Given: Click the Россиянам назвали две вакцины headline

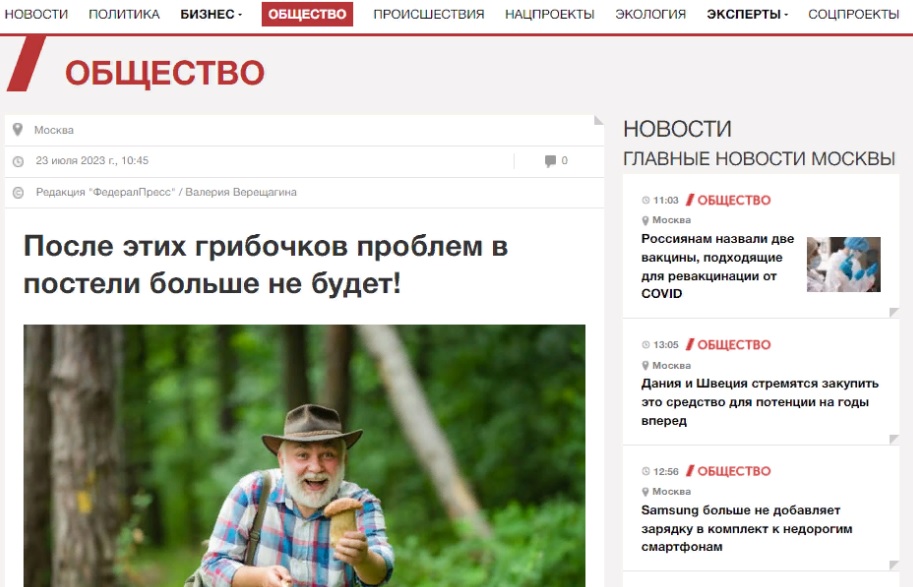Looking at the screenshot, I should coord(717,266).
